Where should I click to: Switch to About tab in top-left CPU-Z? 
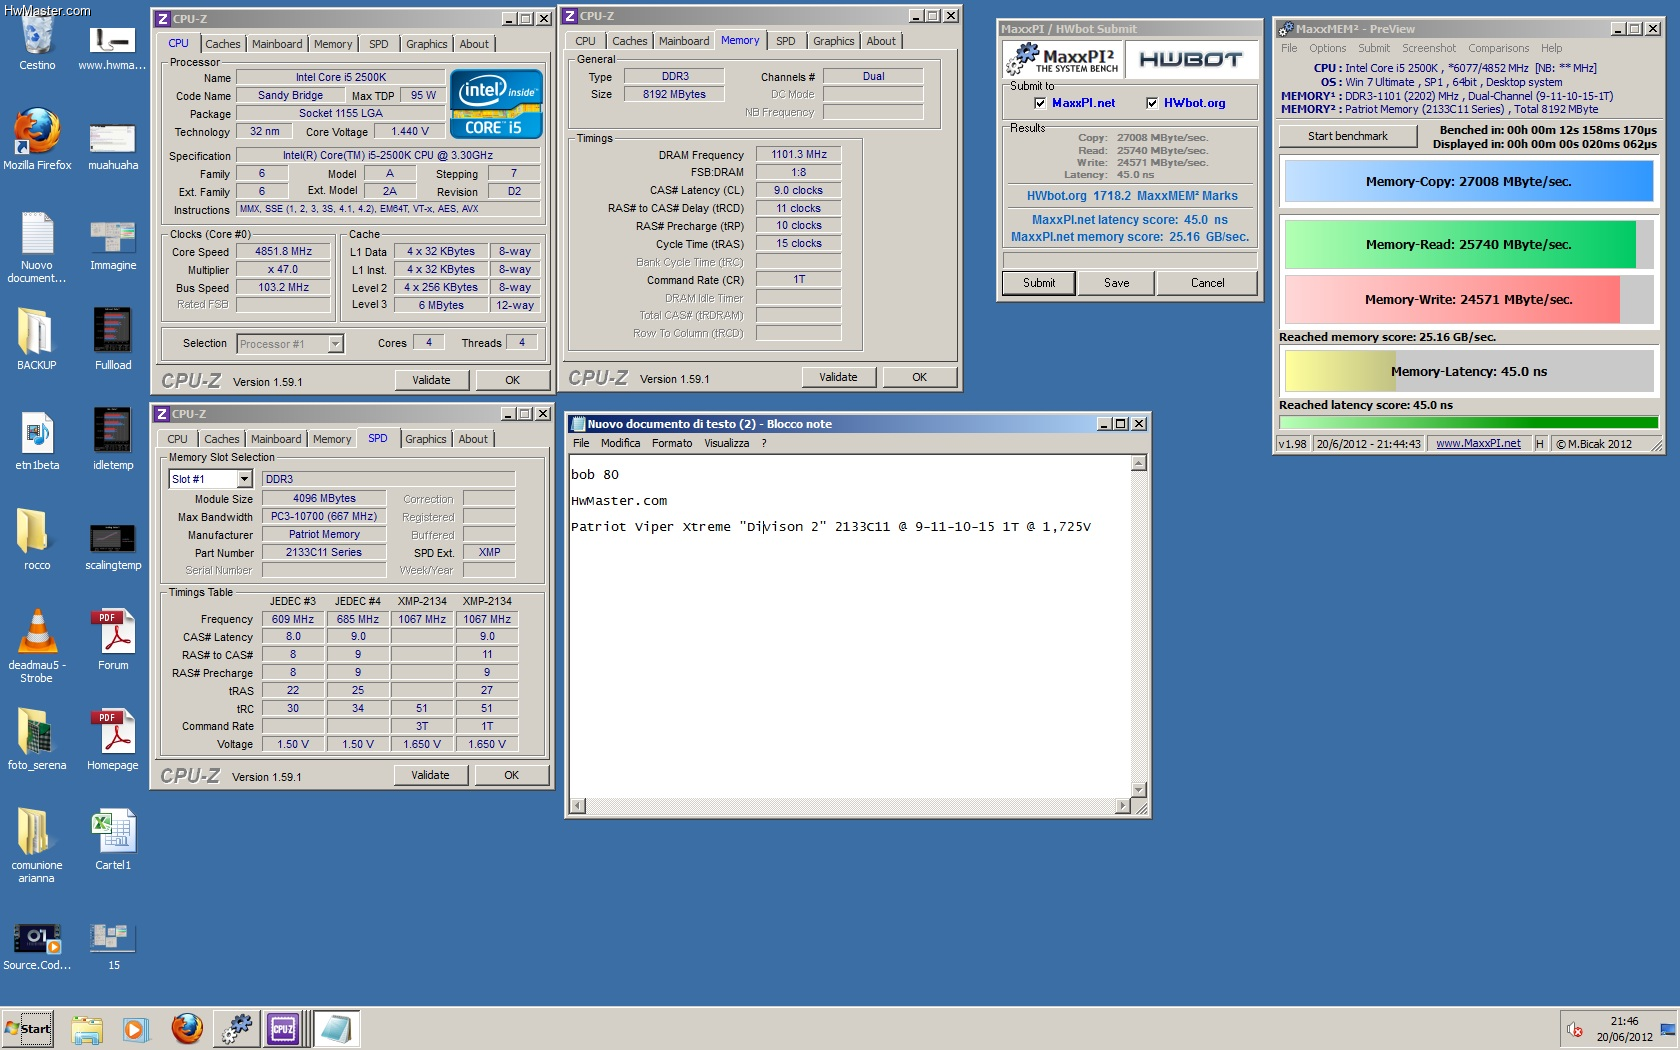coord(474,44)
